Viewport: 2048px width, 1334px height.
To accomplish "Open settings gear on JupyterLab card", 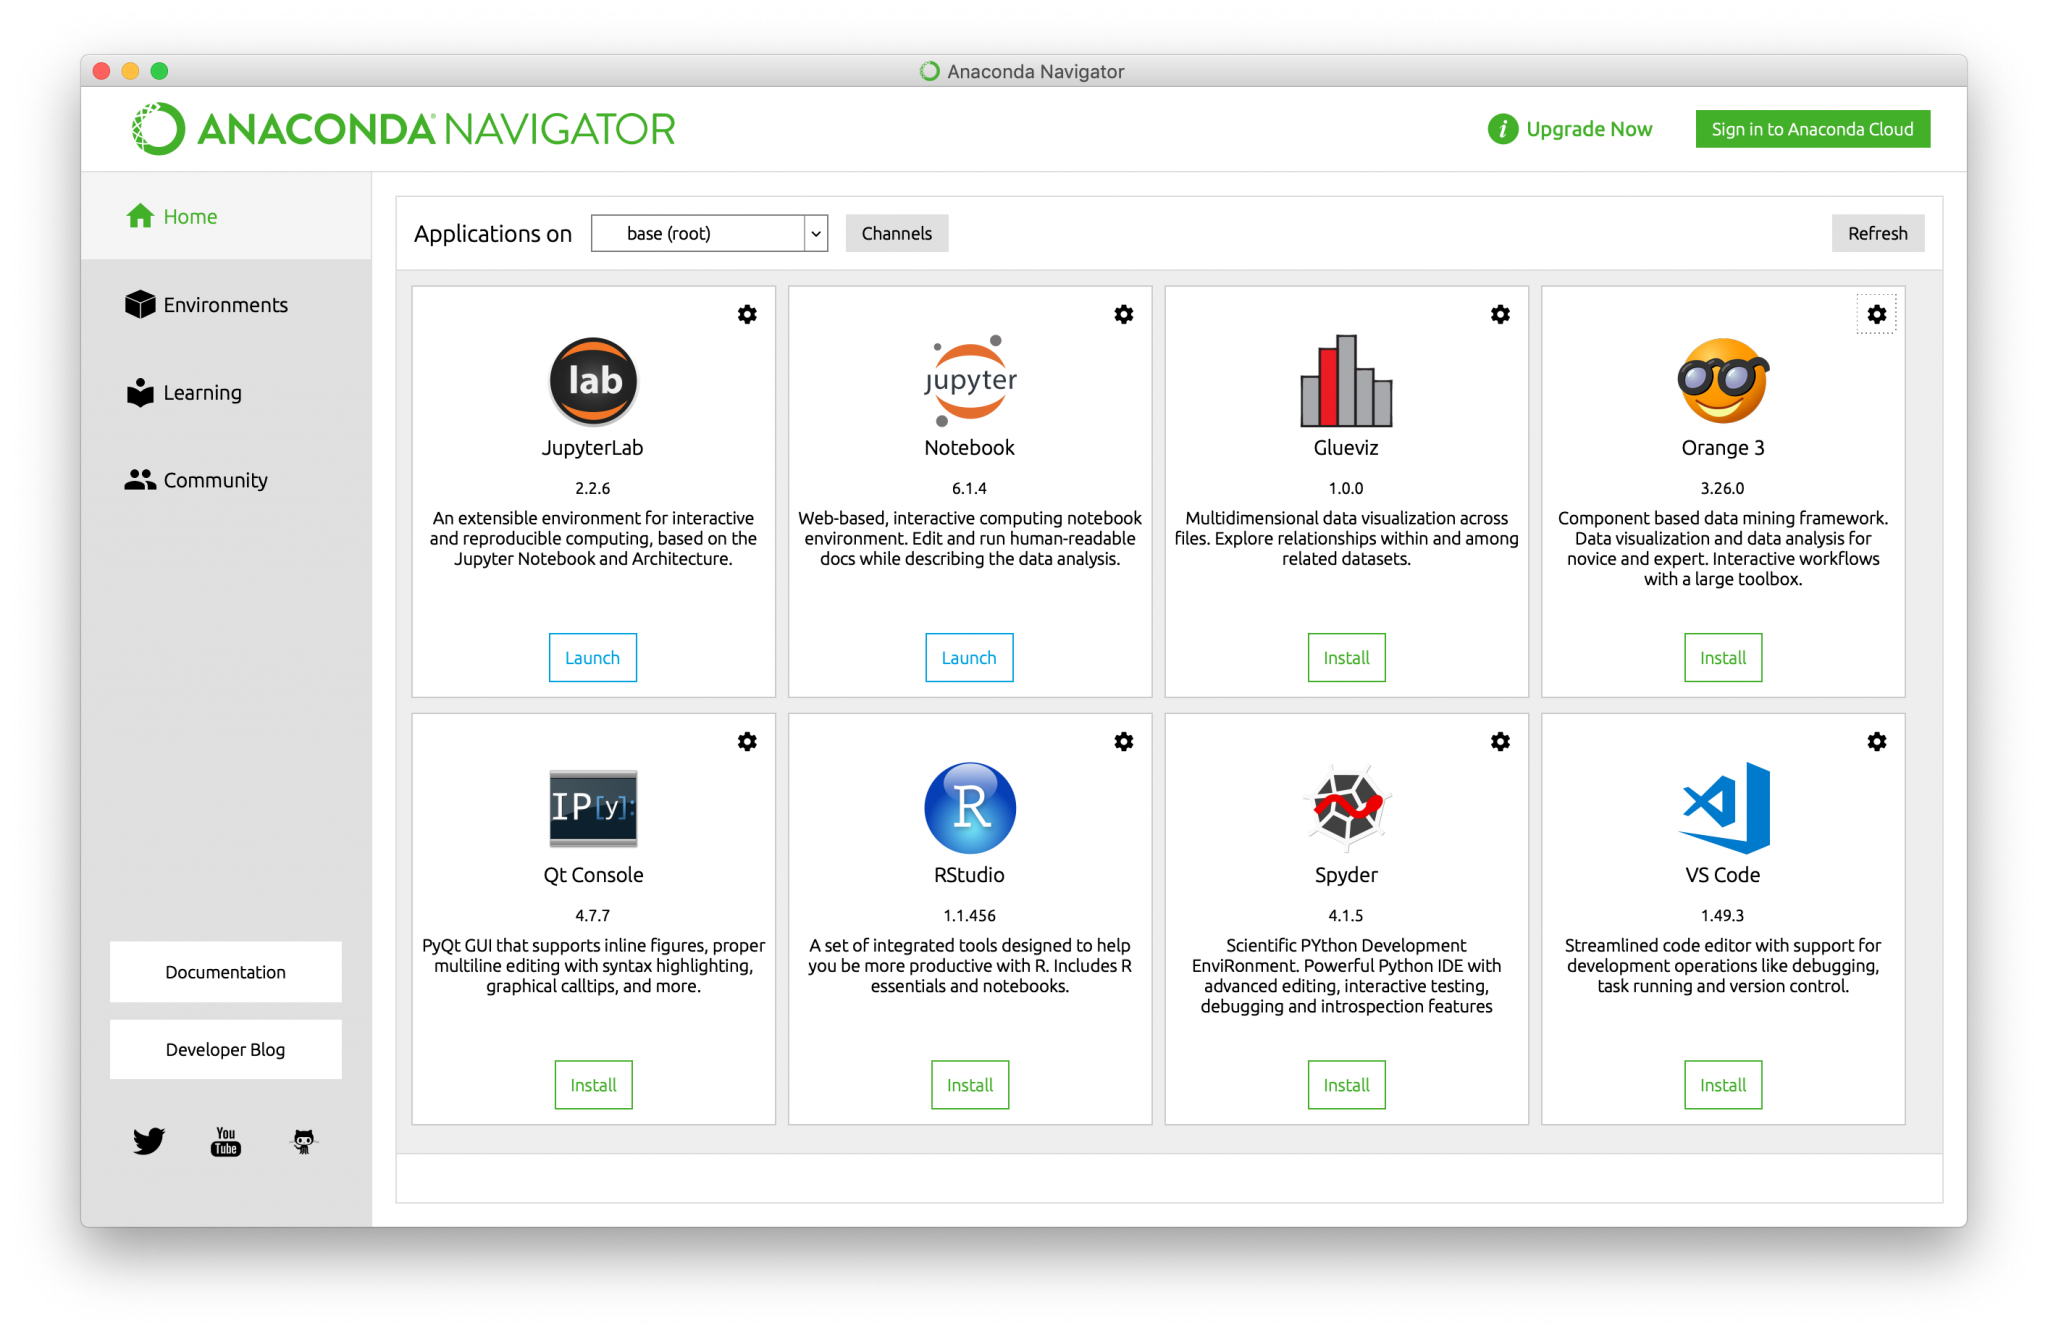I will click(747, 315).
